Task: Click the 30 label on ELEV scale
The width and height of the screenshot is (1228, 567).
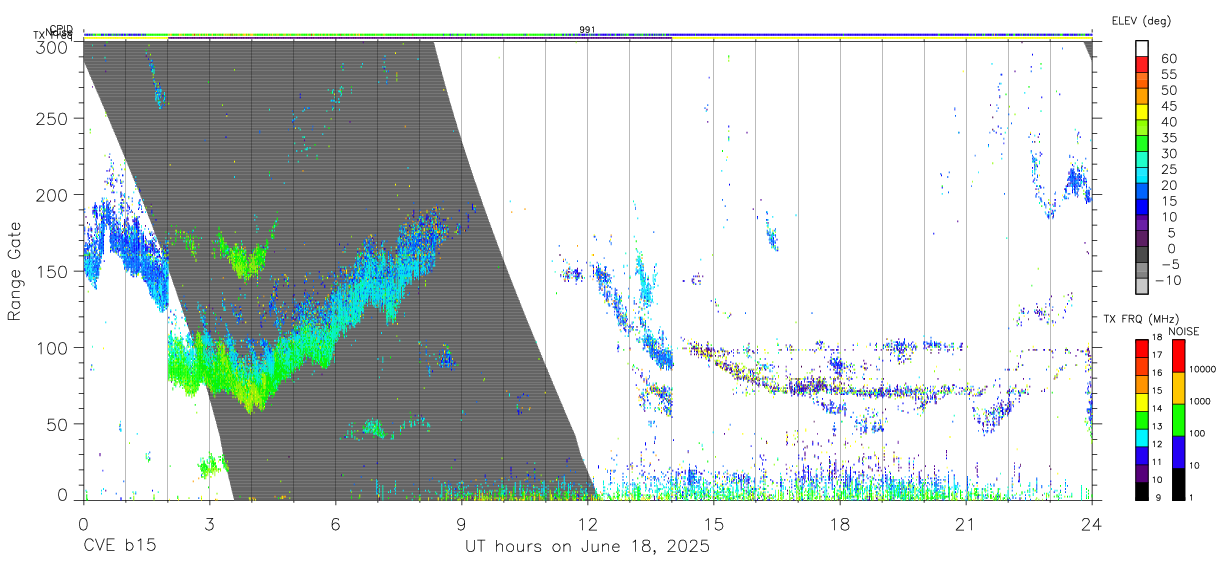Action: [1168, 153]
